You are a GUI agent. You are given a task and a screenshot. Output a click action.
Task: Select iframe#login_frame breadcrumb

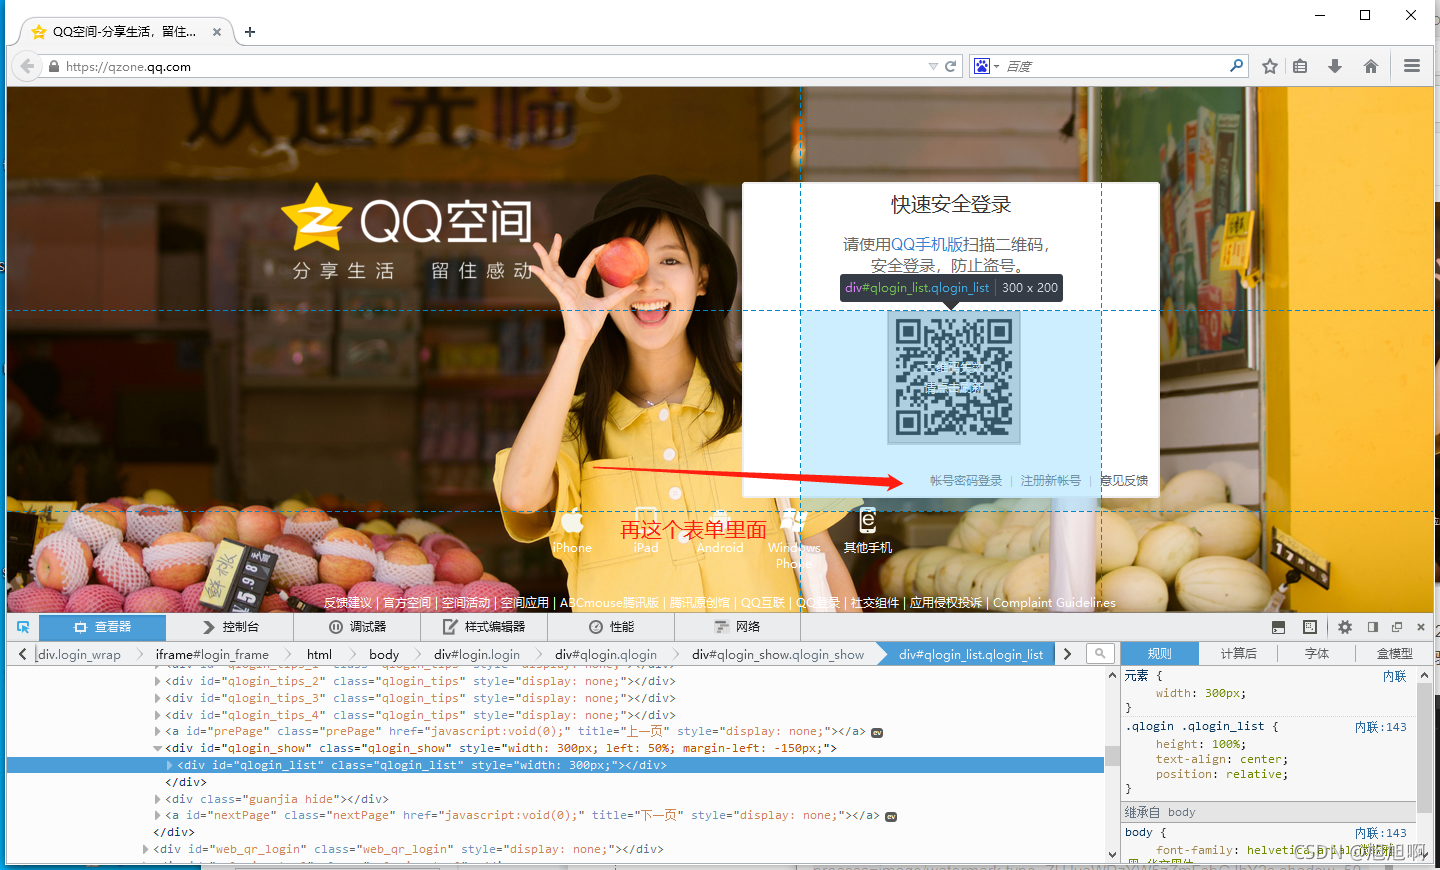click(x=212, y=654)
